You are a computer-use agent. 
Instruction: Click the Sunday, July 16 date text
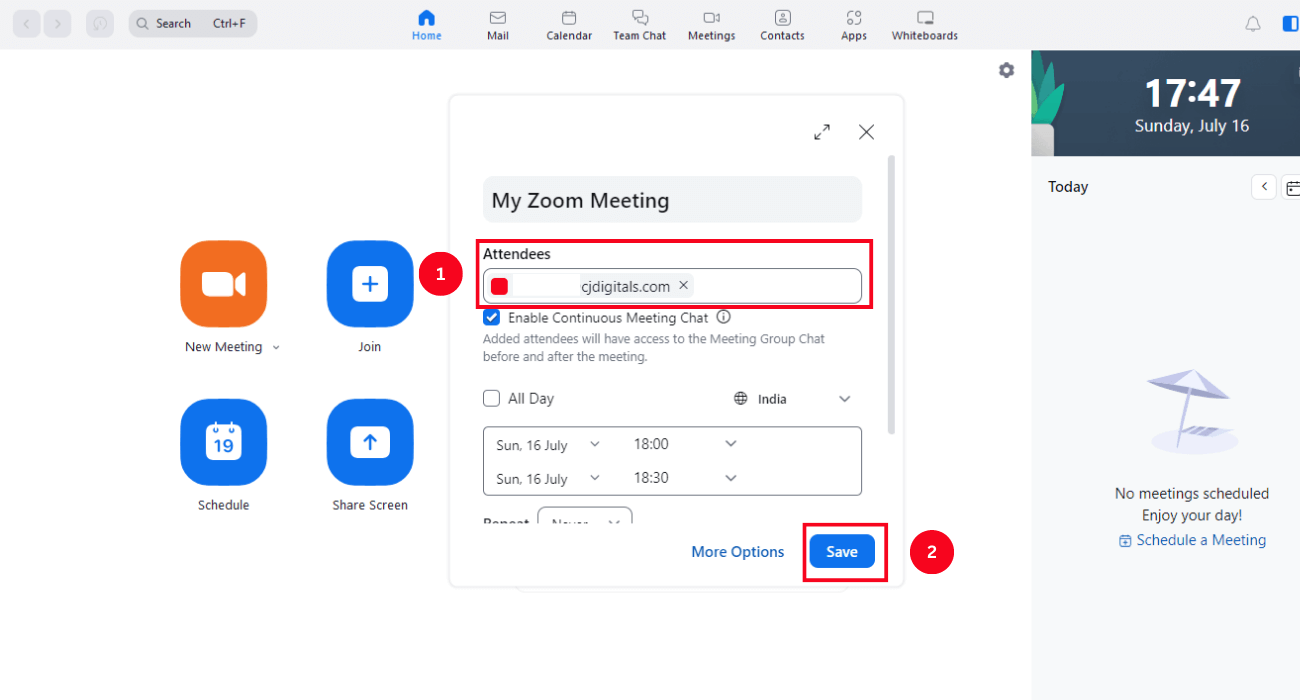pos(1192,126)
